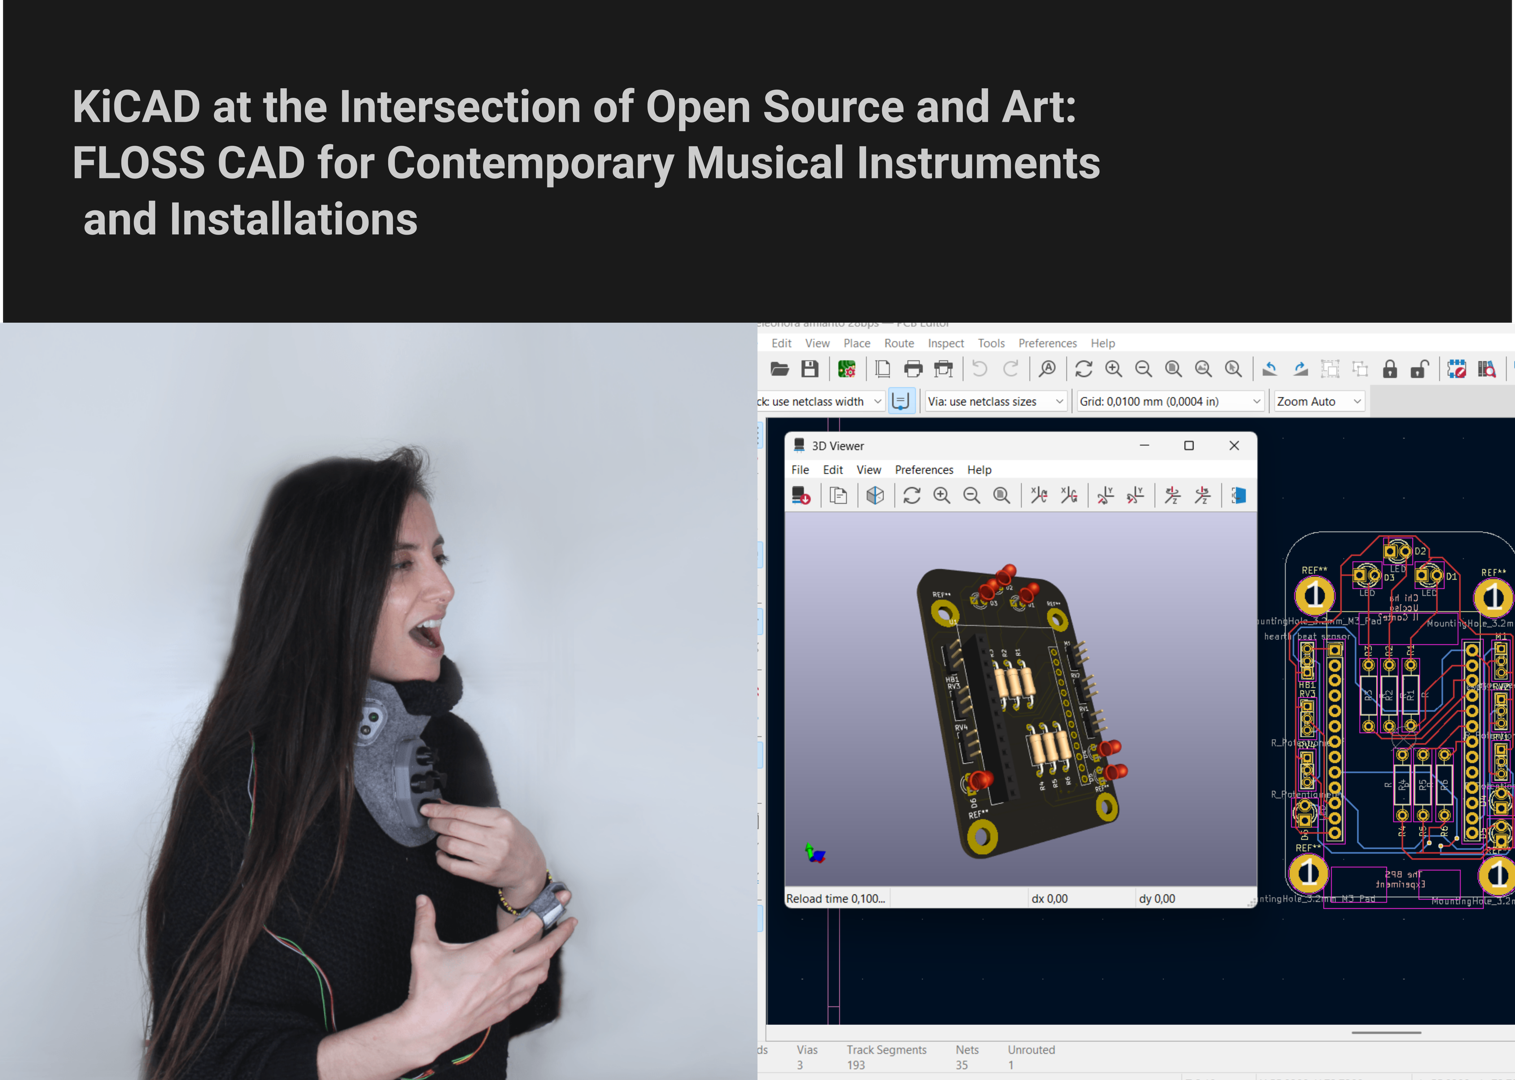The height and width of the screenshot is (1080, 1515).
Task: Rotate X clockwise in 3D Viewer toolbar
Action: tap(1039, 496)
